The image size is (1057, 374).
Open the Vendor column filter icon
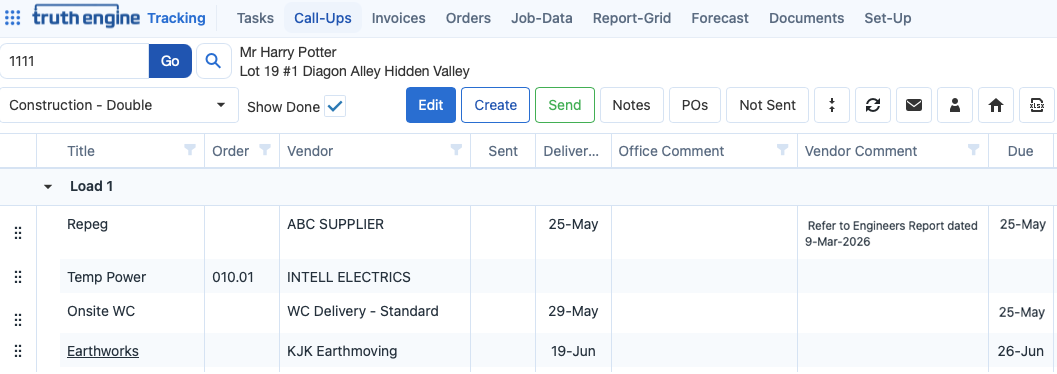(456, 150)
